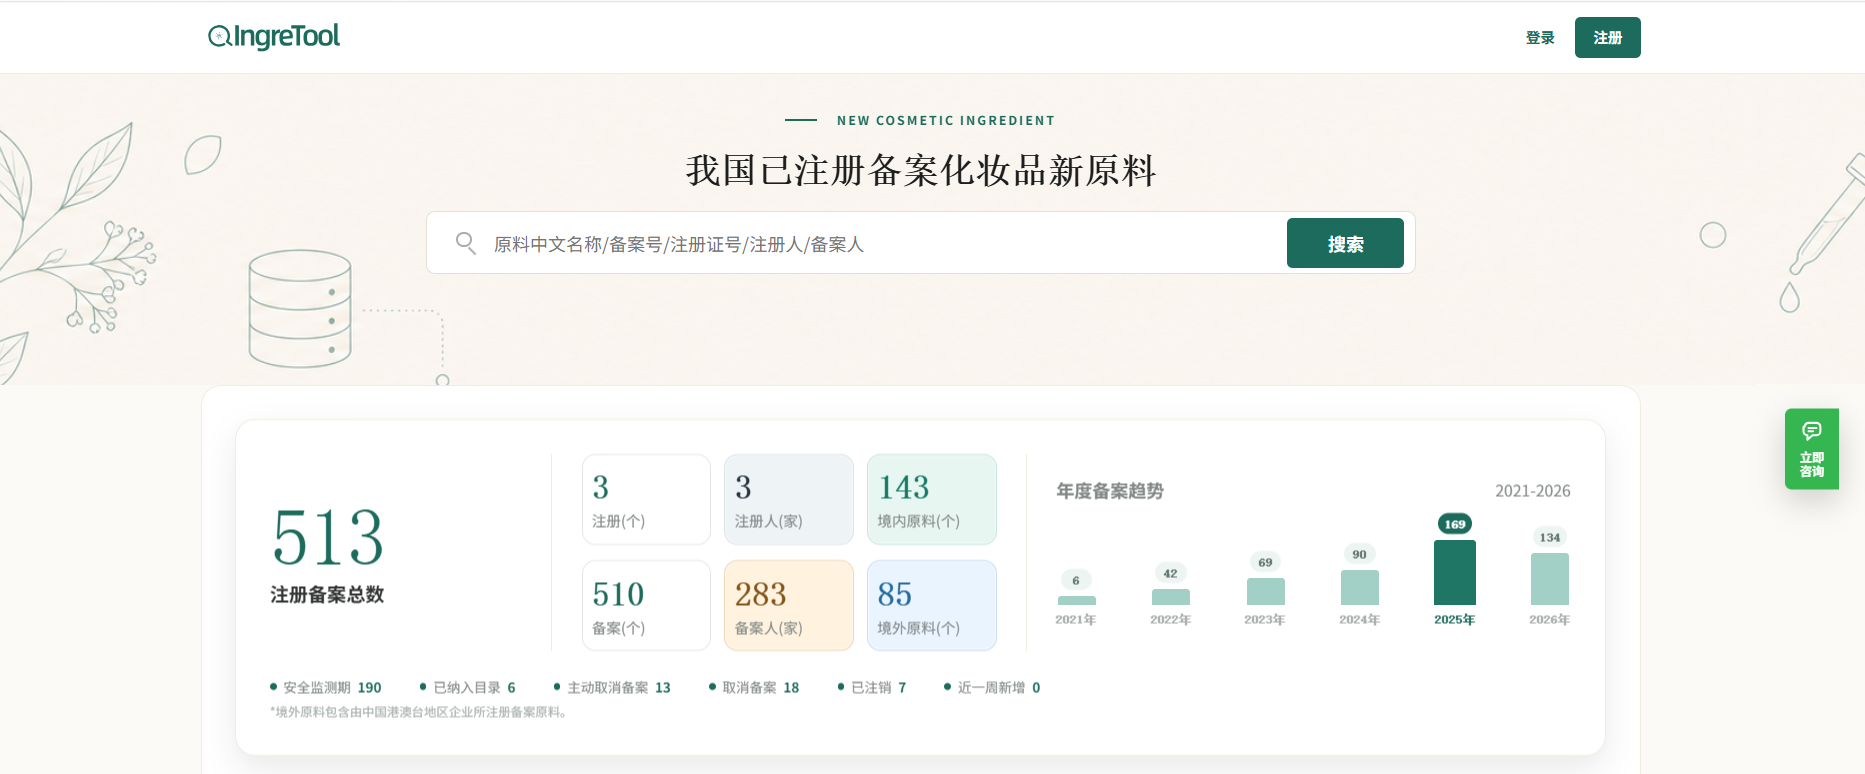Click the 注册 button
The height and width of the screenshot is (774, 1865).
pos(1607,38)
